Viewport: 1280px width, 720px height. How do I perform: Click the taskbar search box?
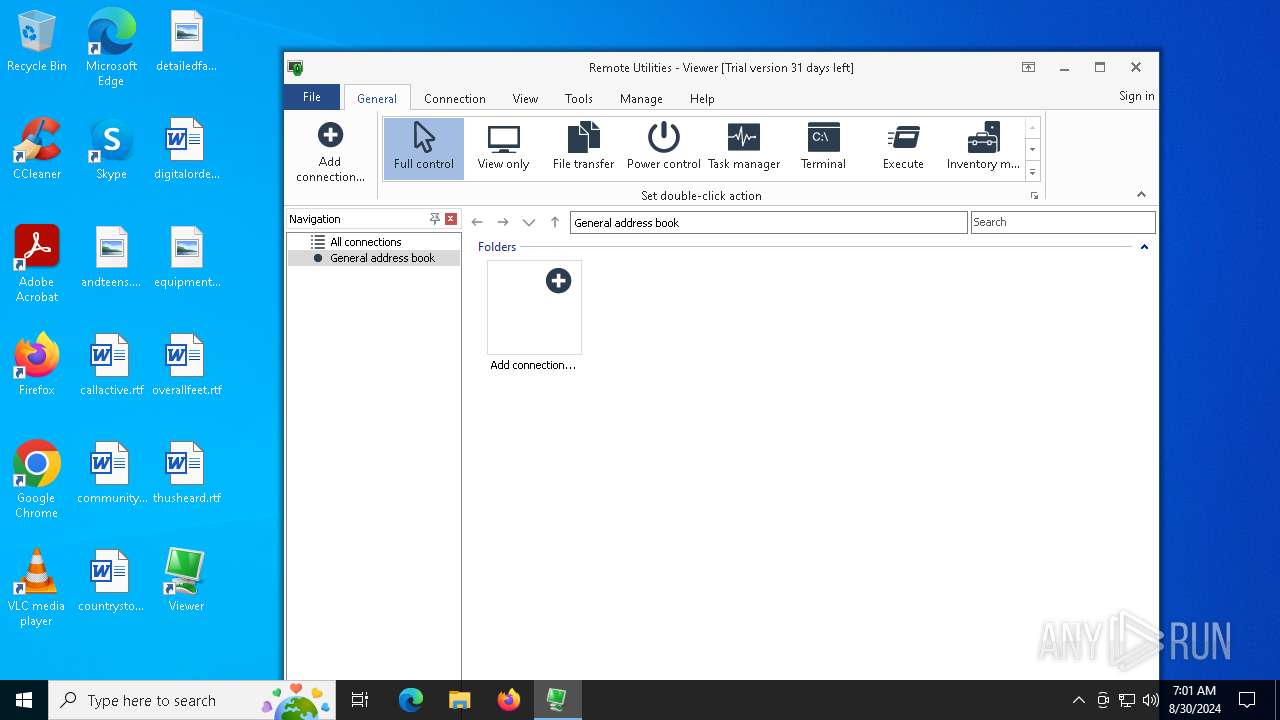tap(191, 700)
